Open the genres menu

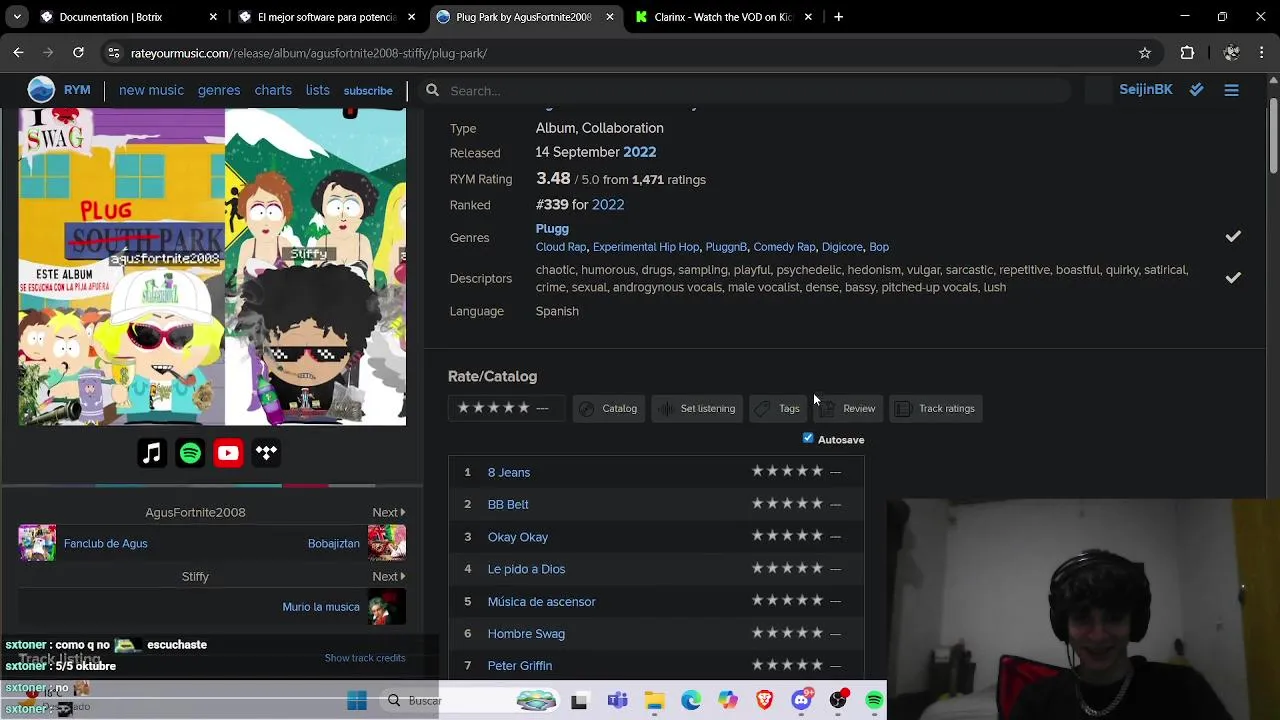tap(219, 90)
